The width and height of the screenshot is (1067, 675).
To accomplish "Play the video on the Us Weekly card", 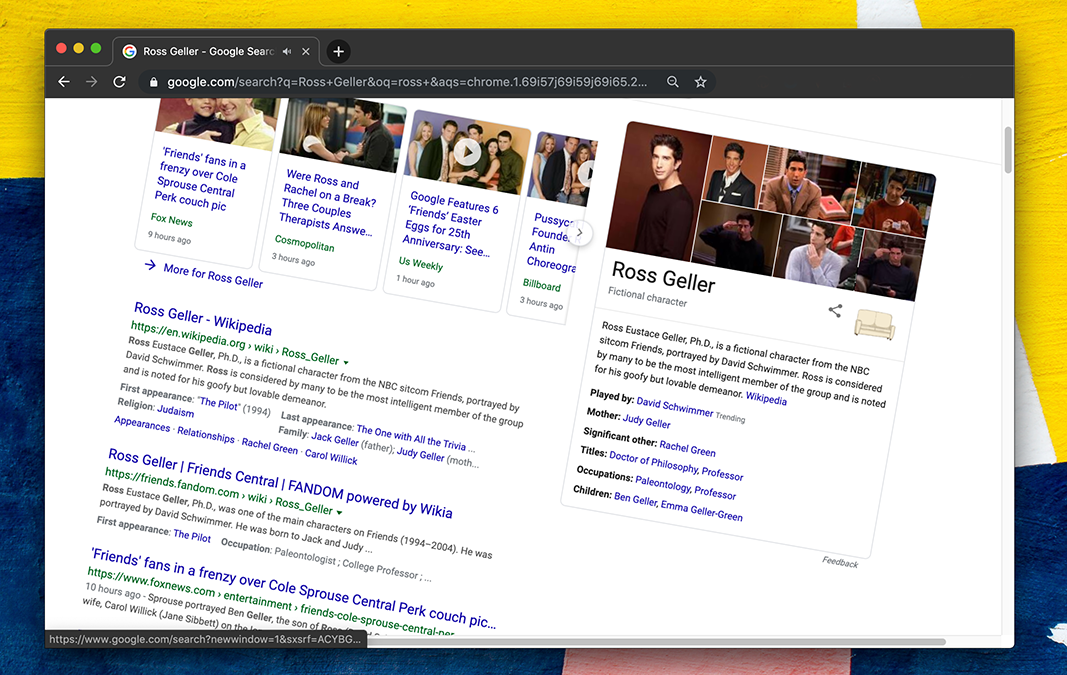I will [x=467, y=152].
